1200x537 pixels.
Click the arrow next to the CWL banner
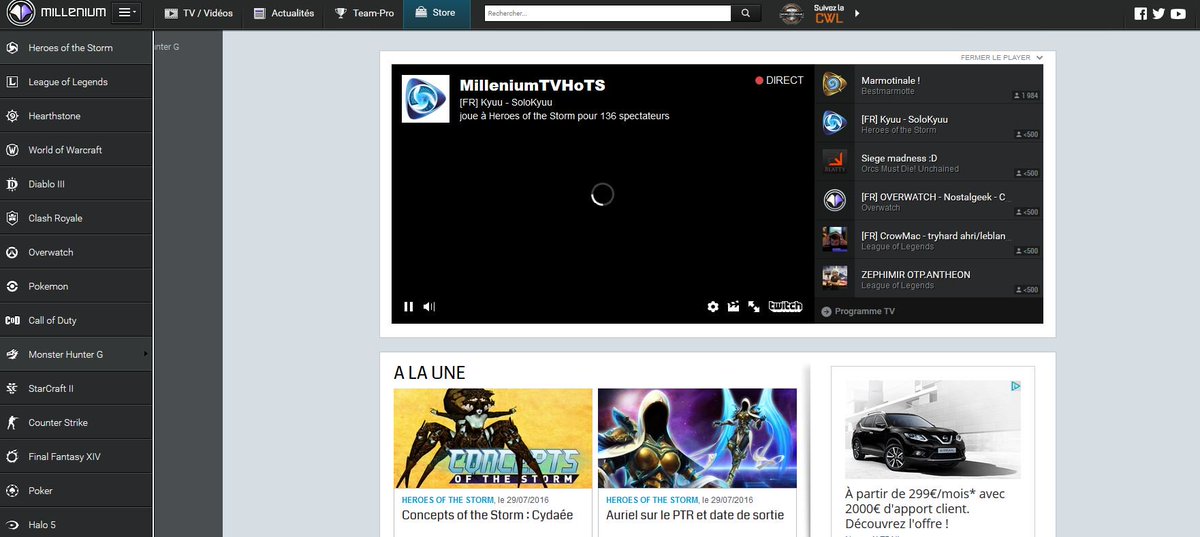click(857, 13)
